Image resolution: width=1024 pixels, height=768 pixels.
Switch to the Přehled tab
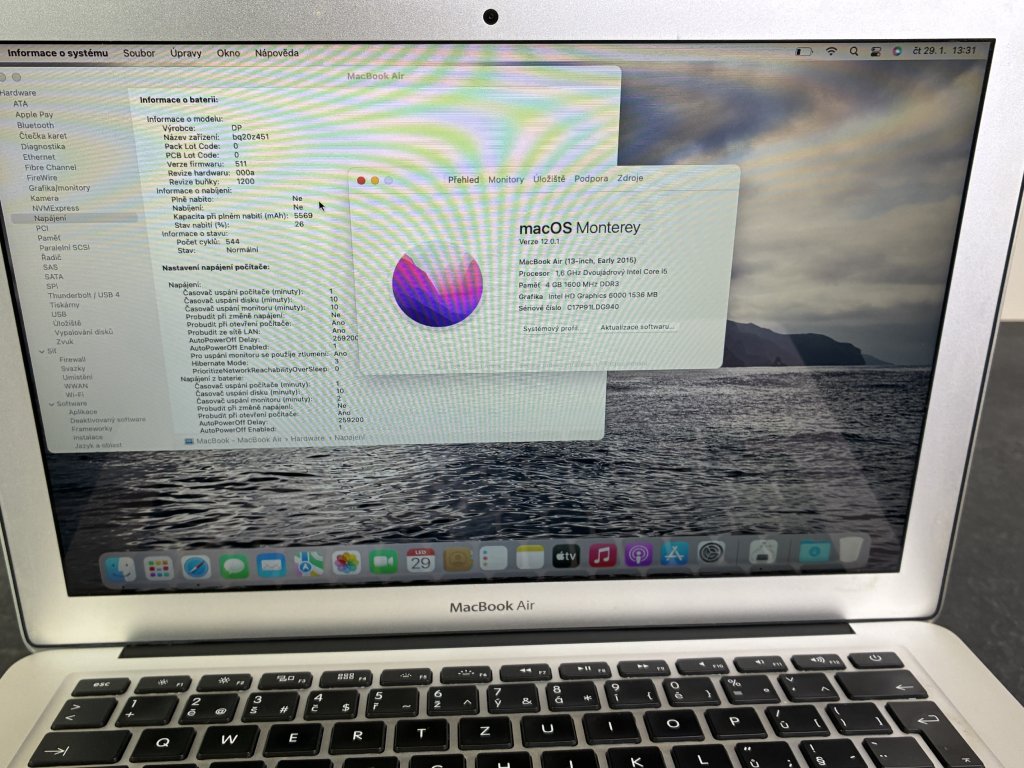point(463,180)
